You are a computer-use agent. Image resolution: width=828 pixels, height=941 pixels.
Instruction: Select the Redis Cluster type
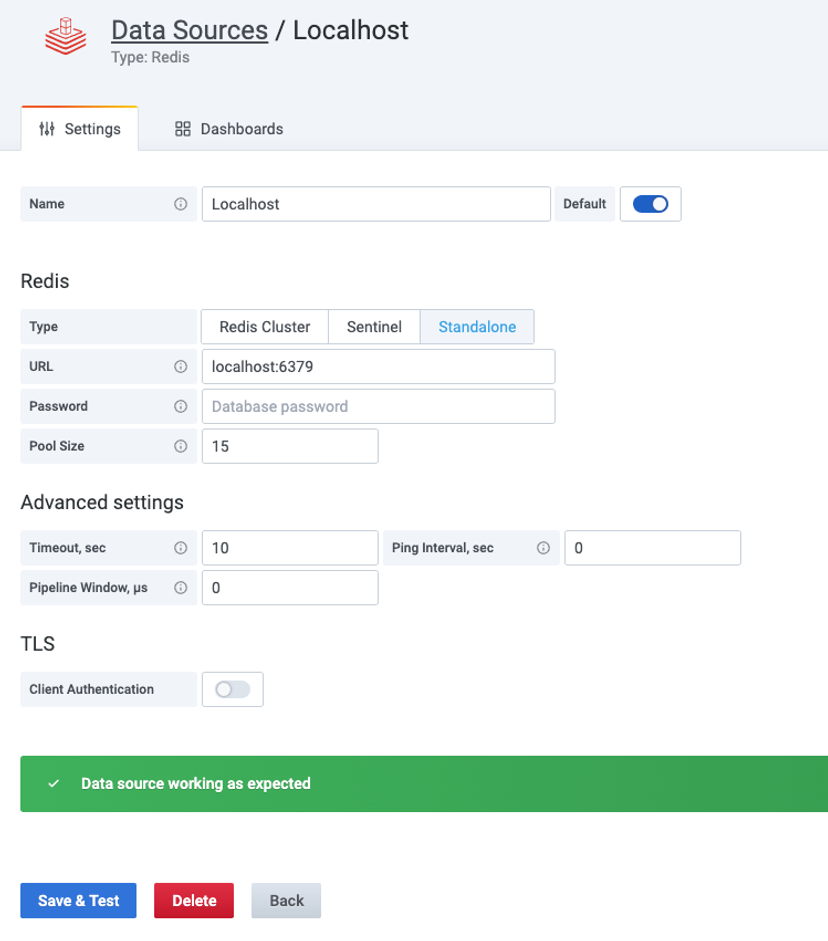[265, 327]
